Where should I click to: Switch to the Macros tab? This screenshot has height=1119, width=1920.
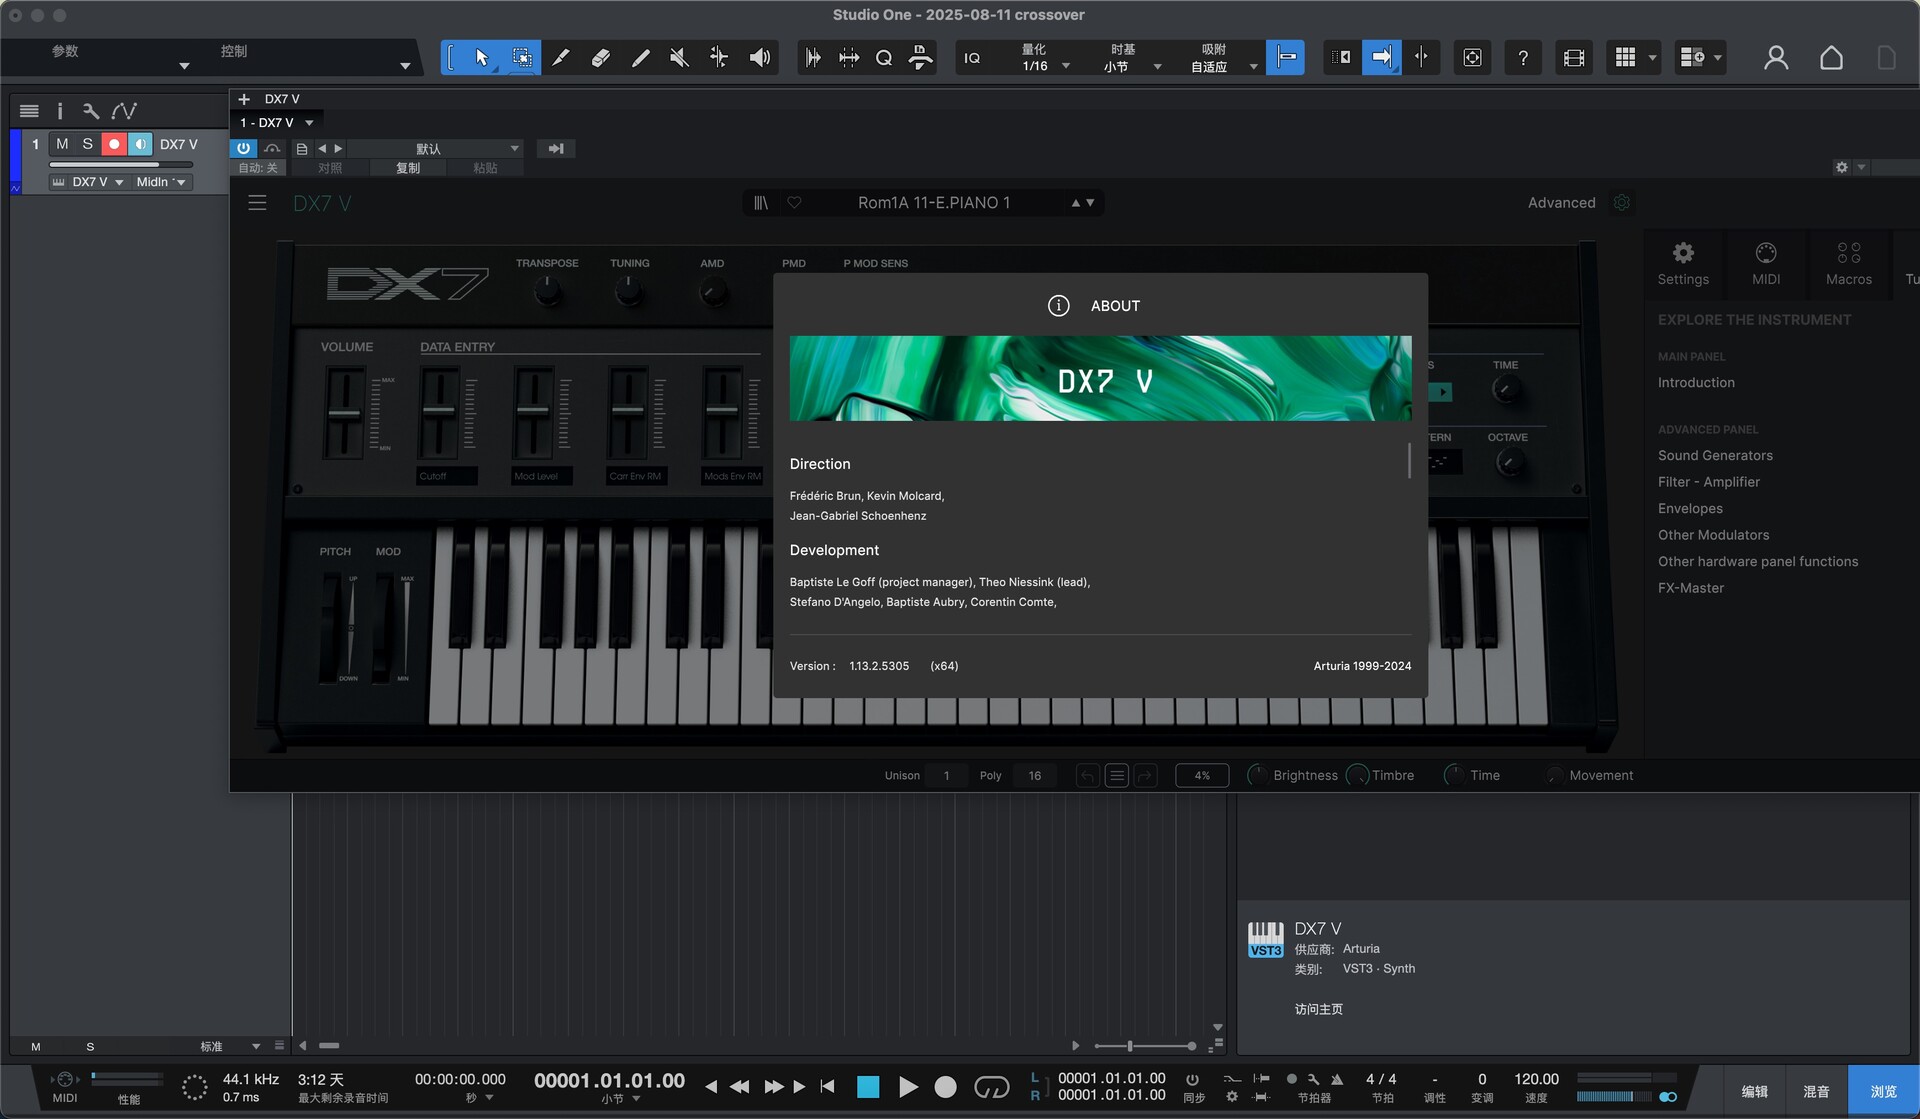point(1849,264)
